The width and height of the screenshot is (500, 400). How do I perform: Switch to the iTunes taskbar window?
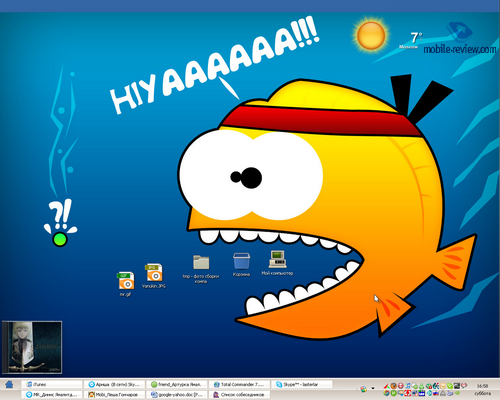52,384
